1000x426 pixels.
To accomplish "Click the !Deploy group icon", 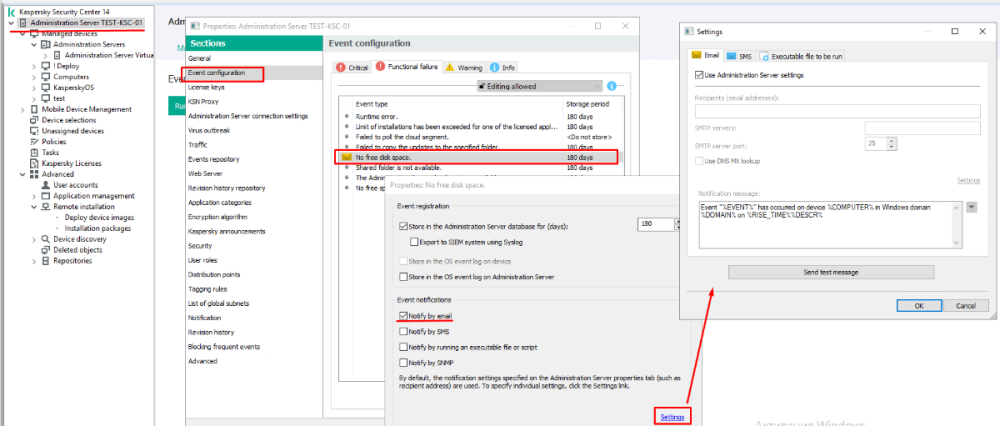I will 45,66.
